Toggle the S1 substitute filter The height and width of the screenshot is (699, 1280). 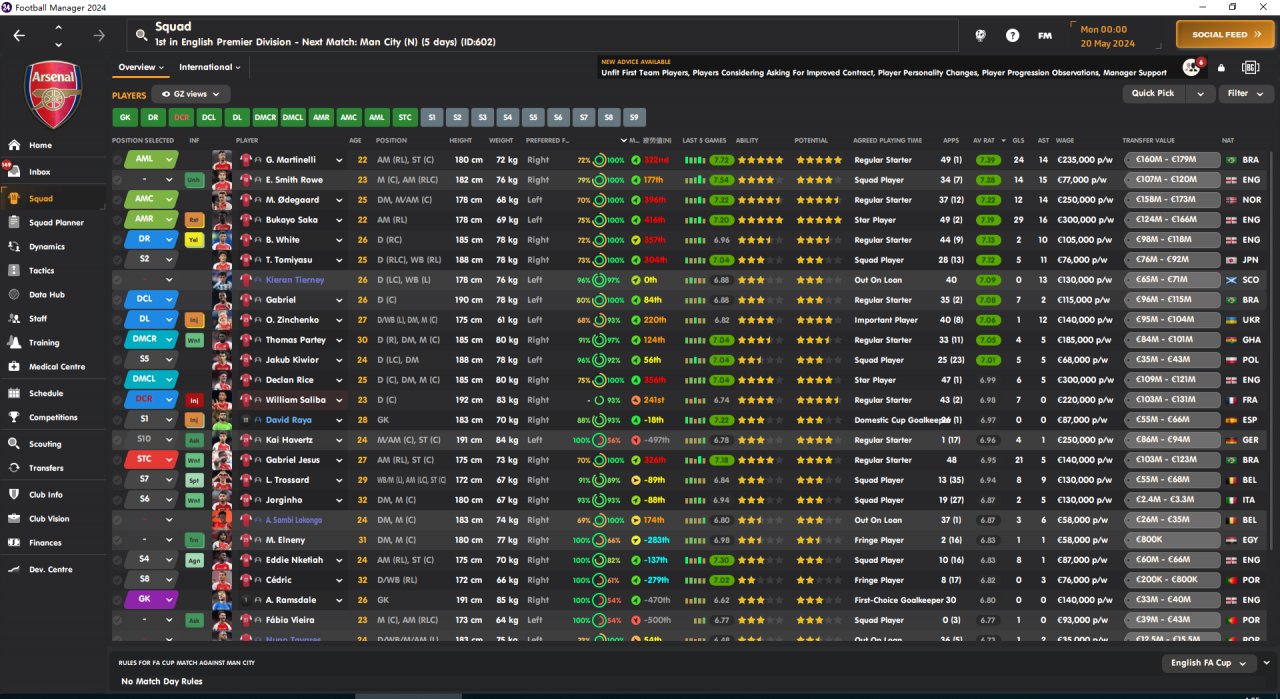point(432,117)
